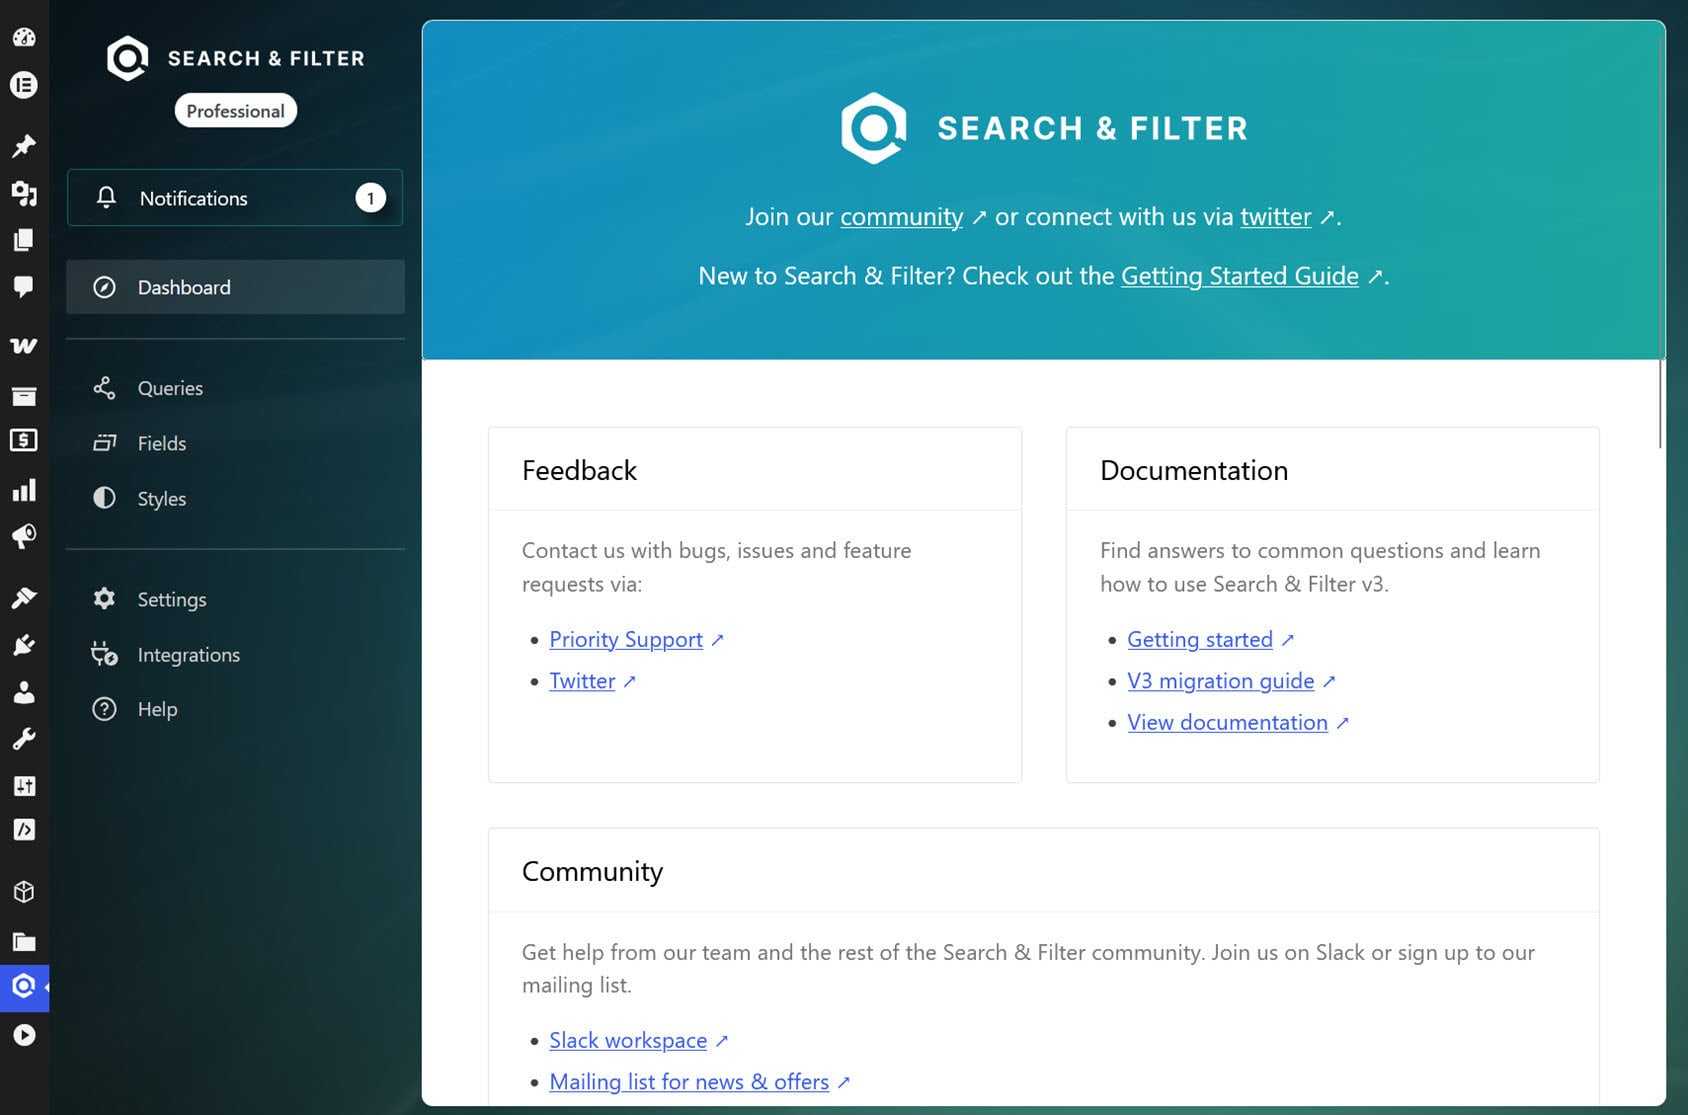Viewport: 1688px width, 1115px height.
Task: Open the Elementor menu icon
Action: tap(24, 85)
